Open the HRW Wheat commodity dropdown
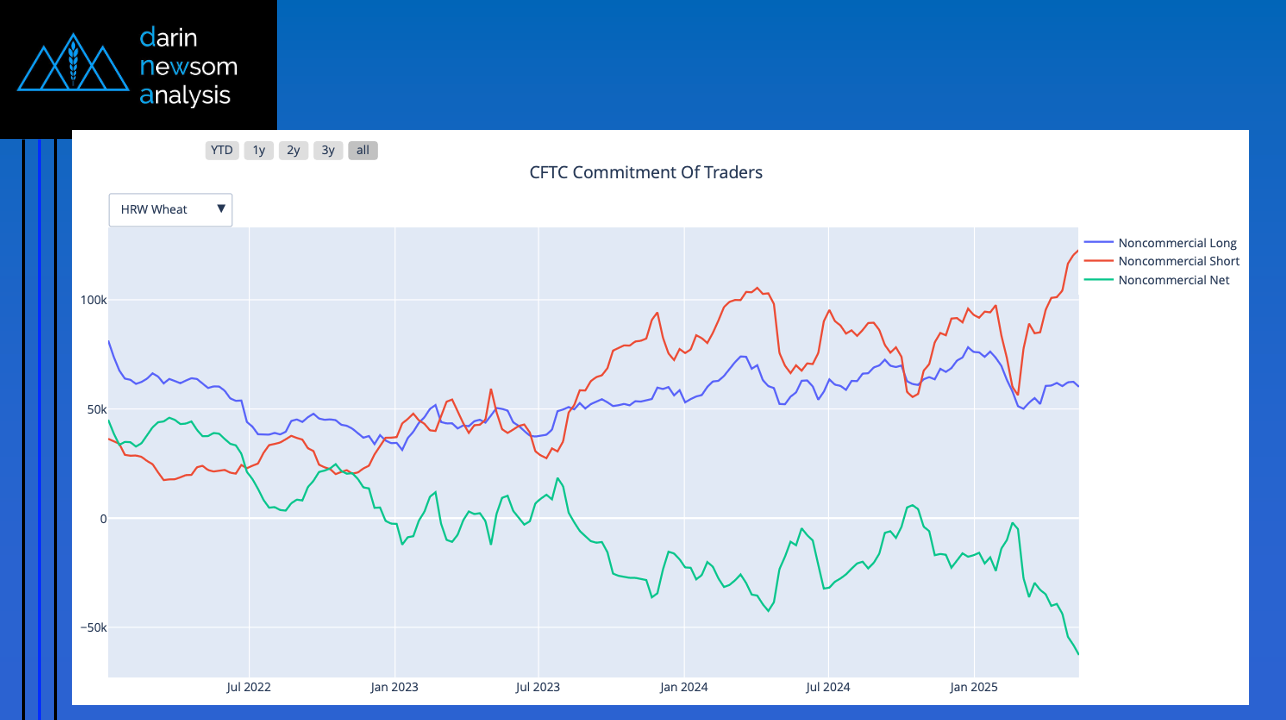1286x720 pixels. click(x=160, y=210)
